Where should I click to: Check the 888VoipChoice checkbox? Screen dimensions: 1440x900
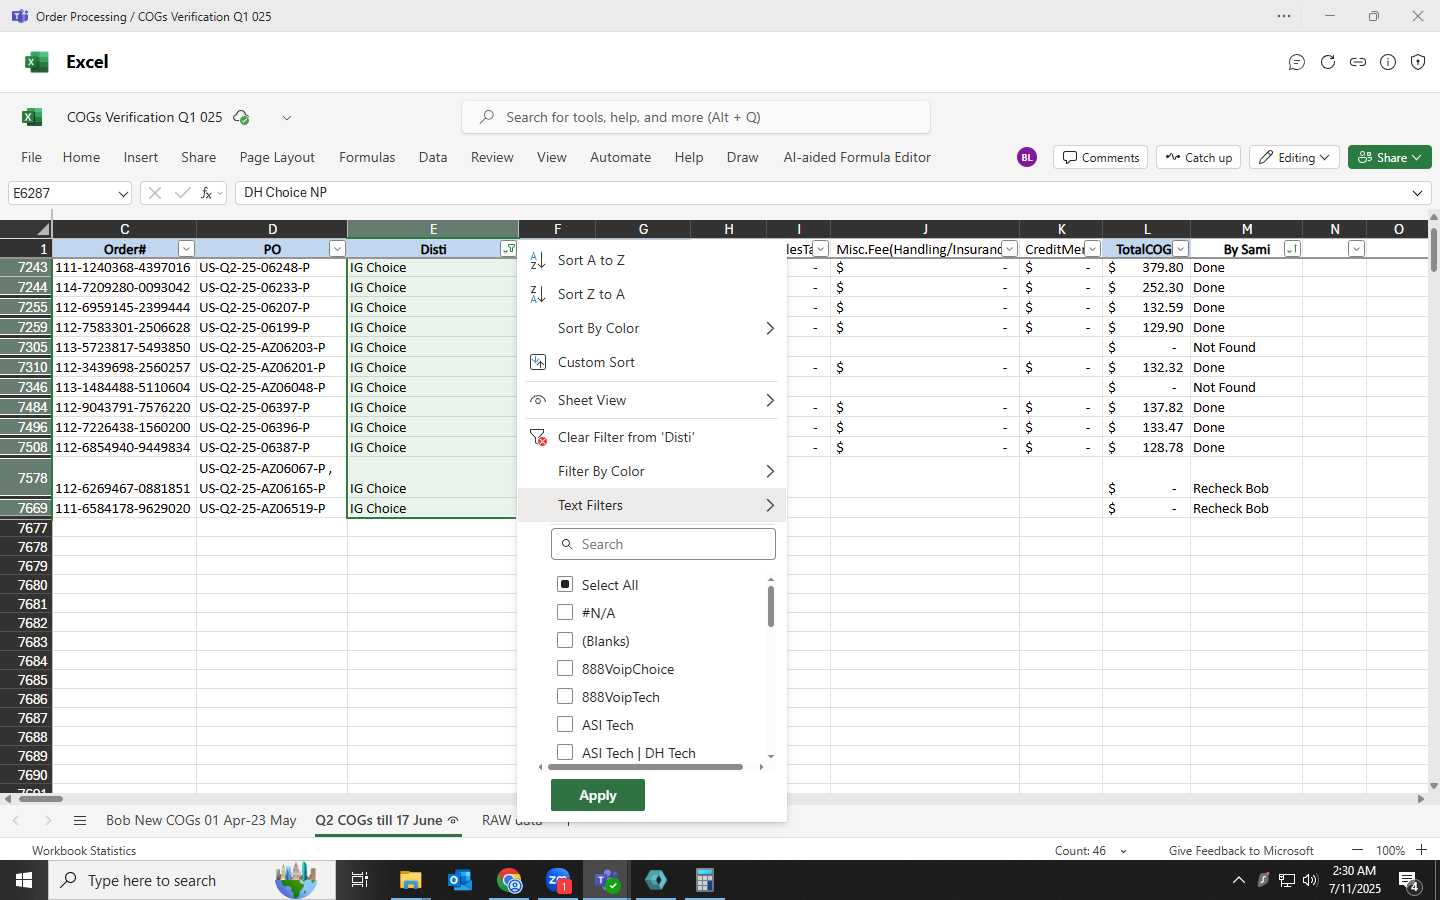[x=565, y=668]
